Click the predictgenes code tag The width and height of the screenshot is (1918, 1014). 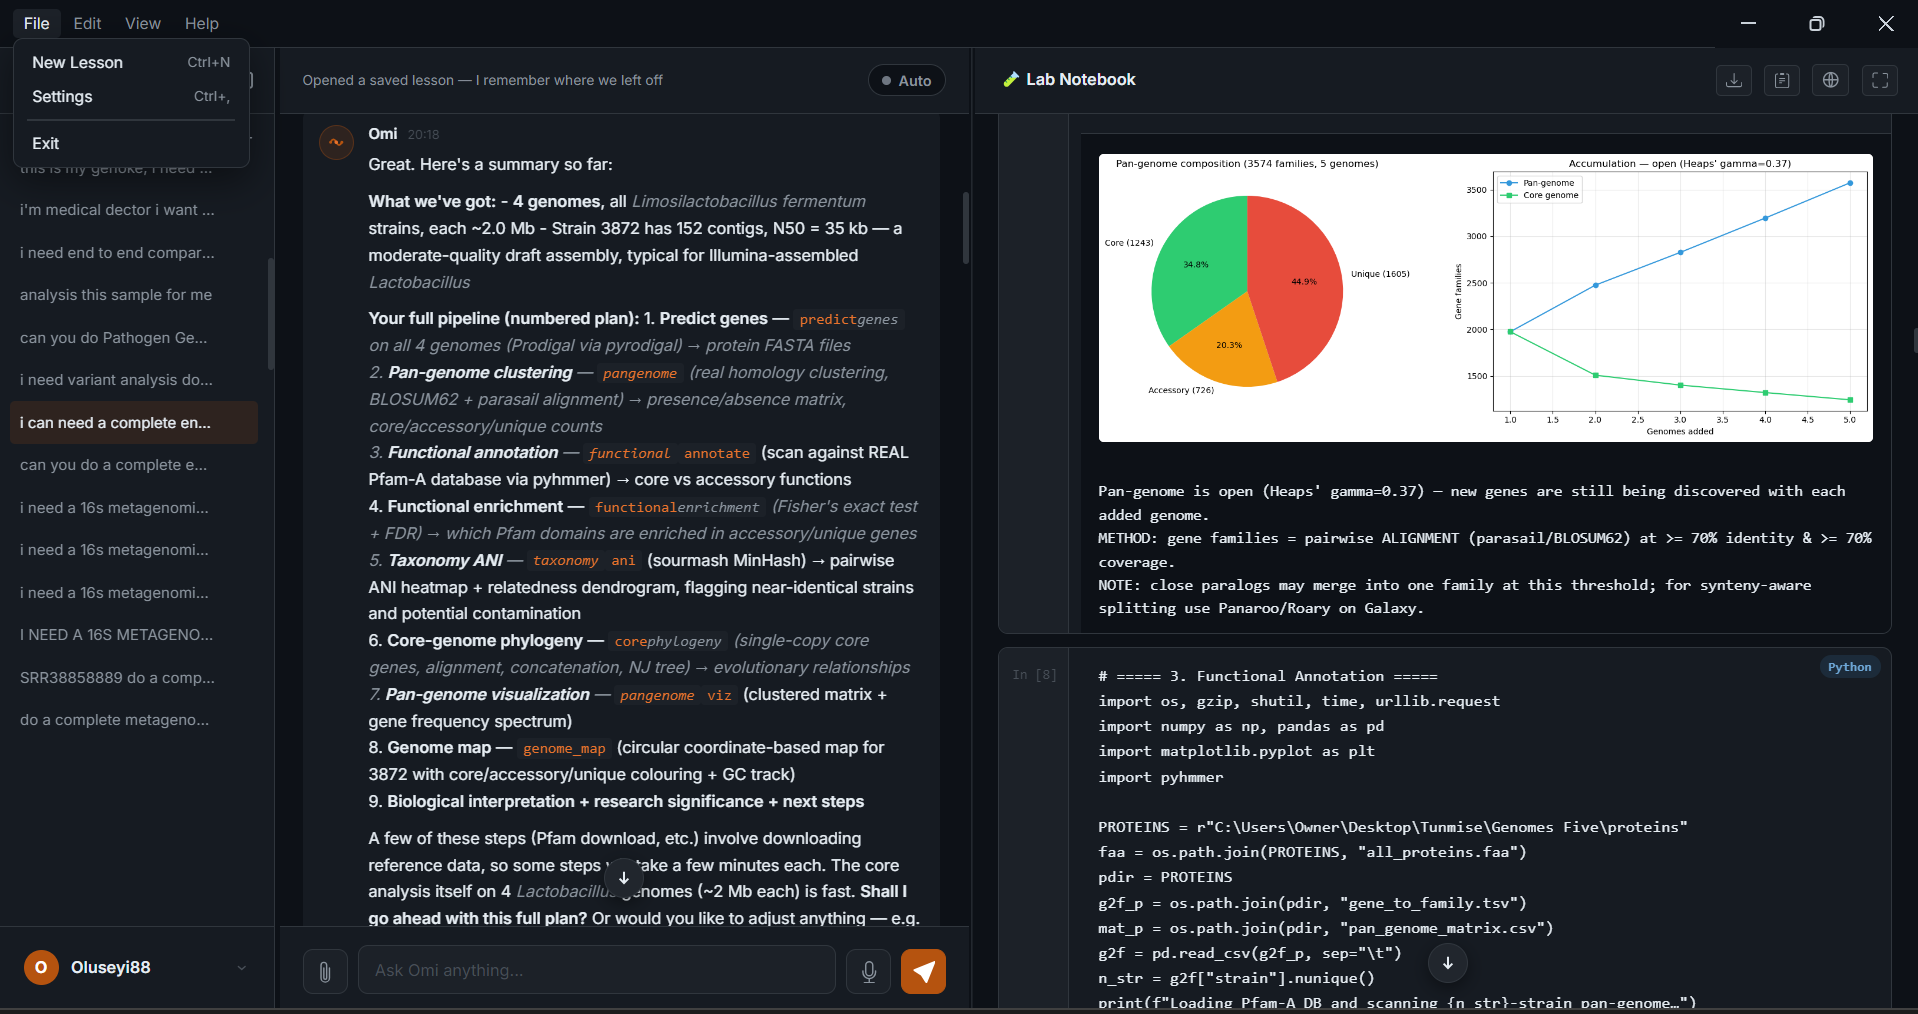pos(849,319)
